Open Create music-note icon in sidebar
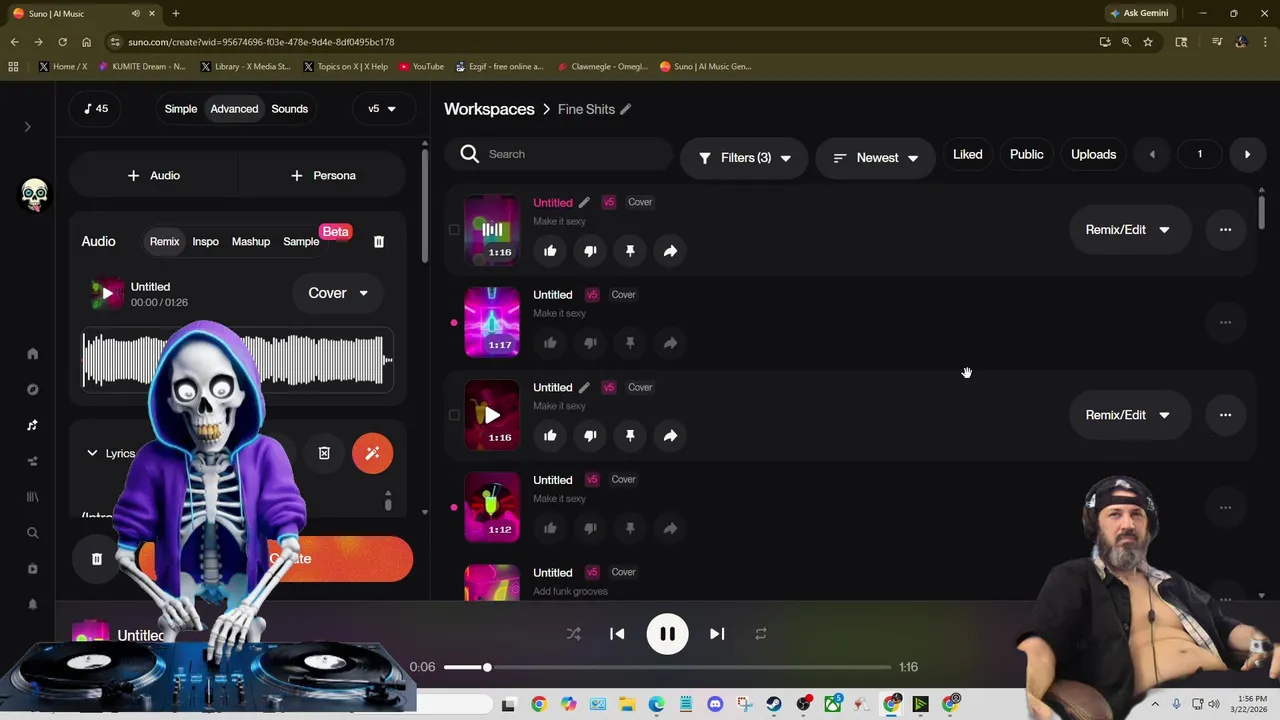 (x=32, y=425)
